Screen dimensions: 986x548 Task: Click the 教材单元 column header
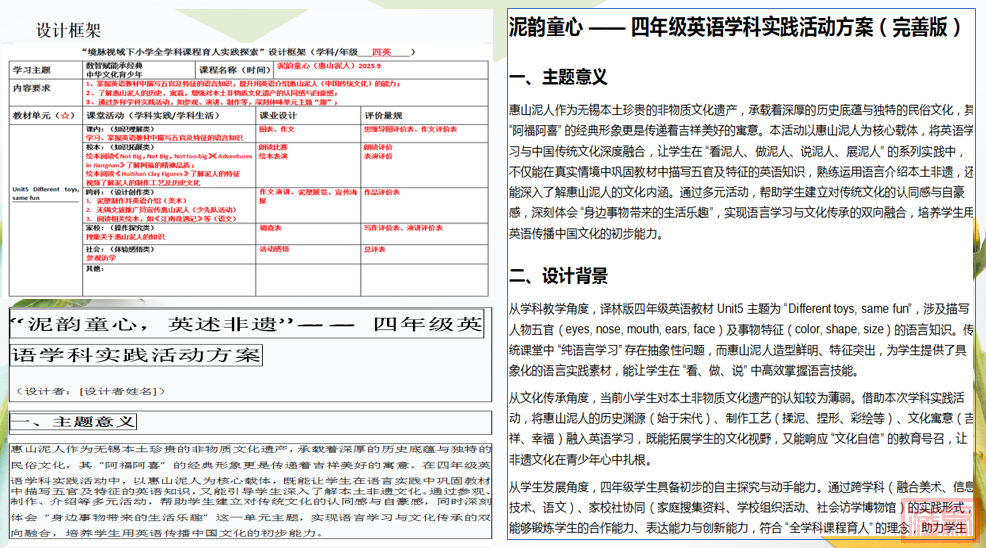pyautogui.click(x=42, y=116)
